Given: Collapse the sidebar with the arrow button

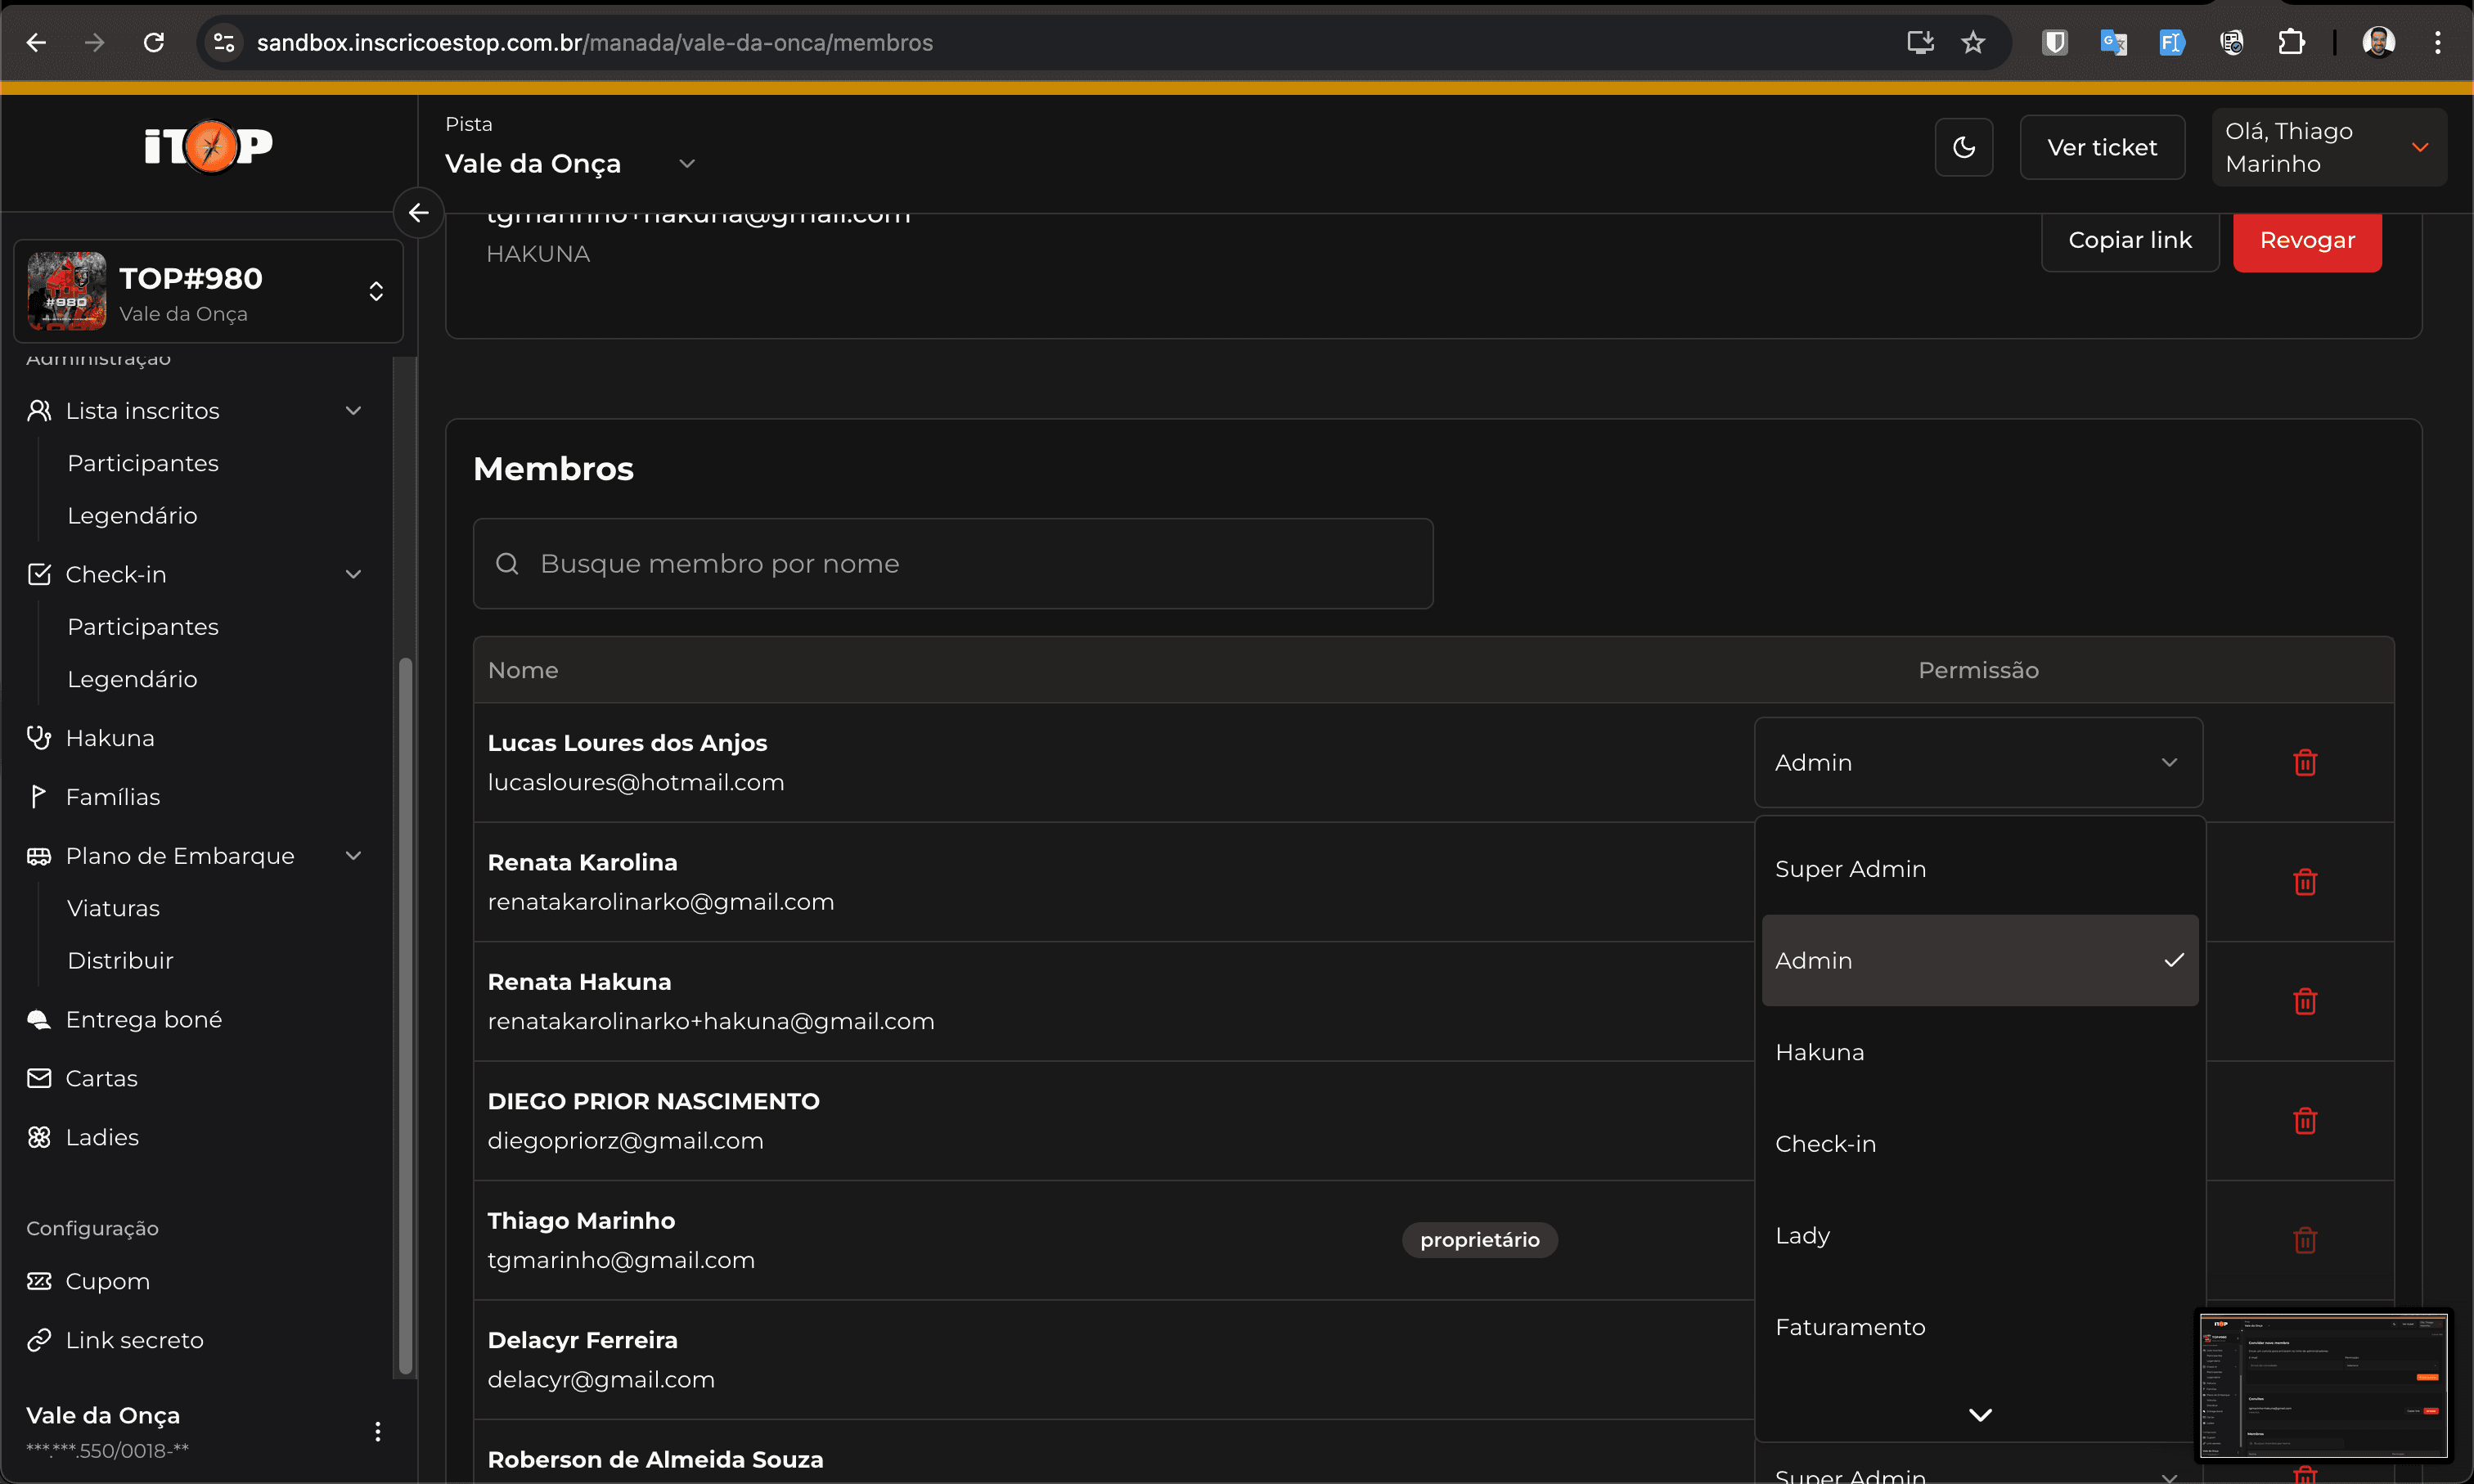Looking at the screenshot, I should 418,212.
